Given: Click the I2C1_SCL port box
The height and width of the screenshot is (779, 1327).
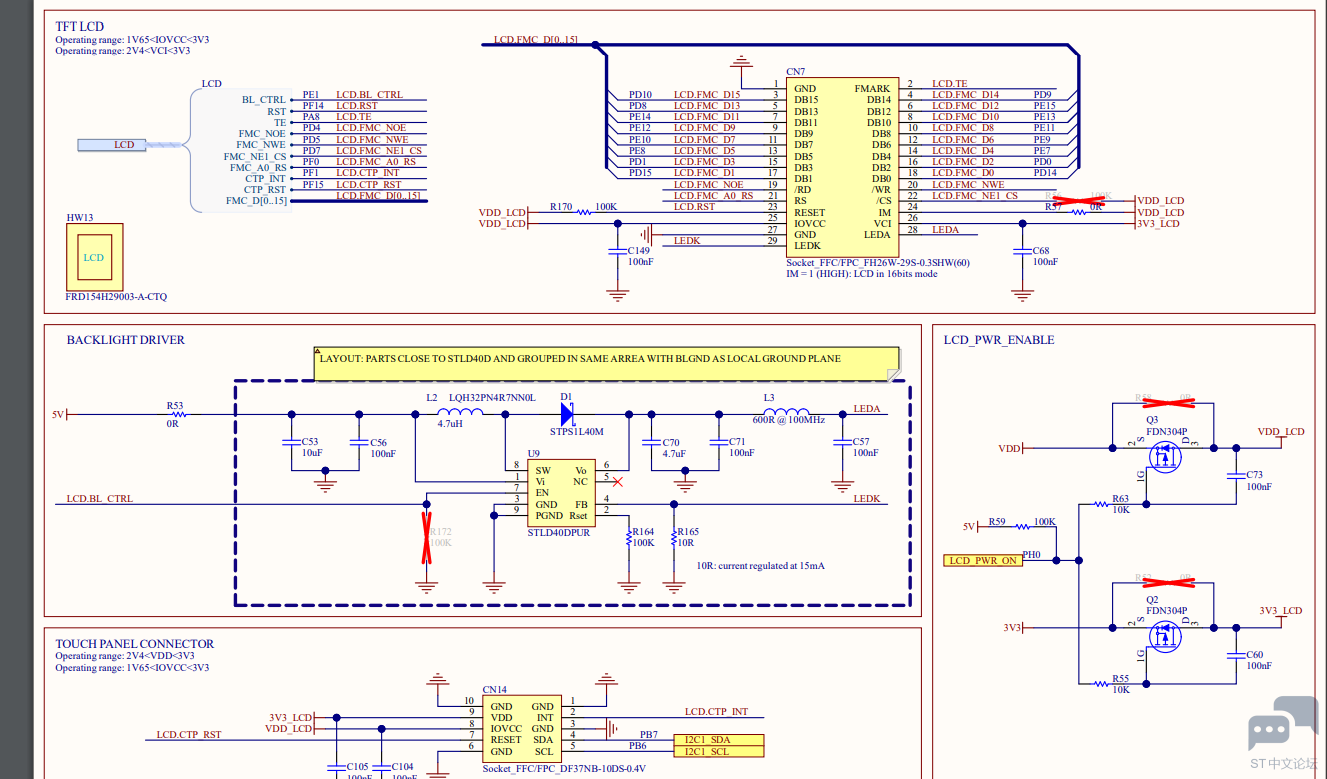Looking at the screenshot, I should pyautogui.click(x=718, y=751).
